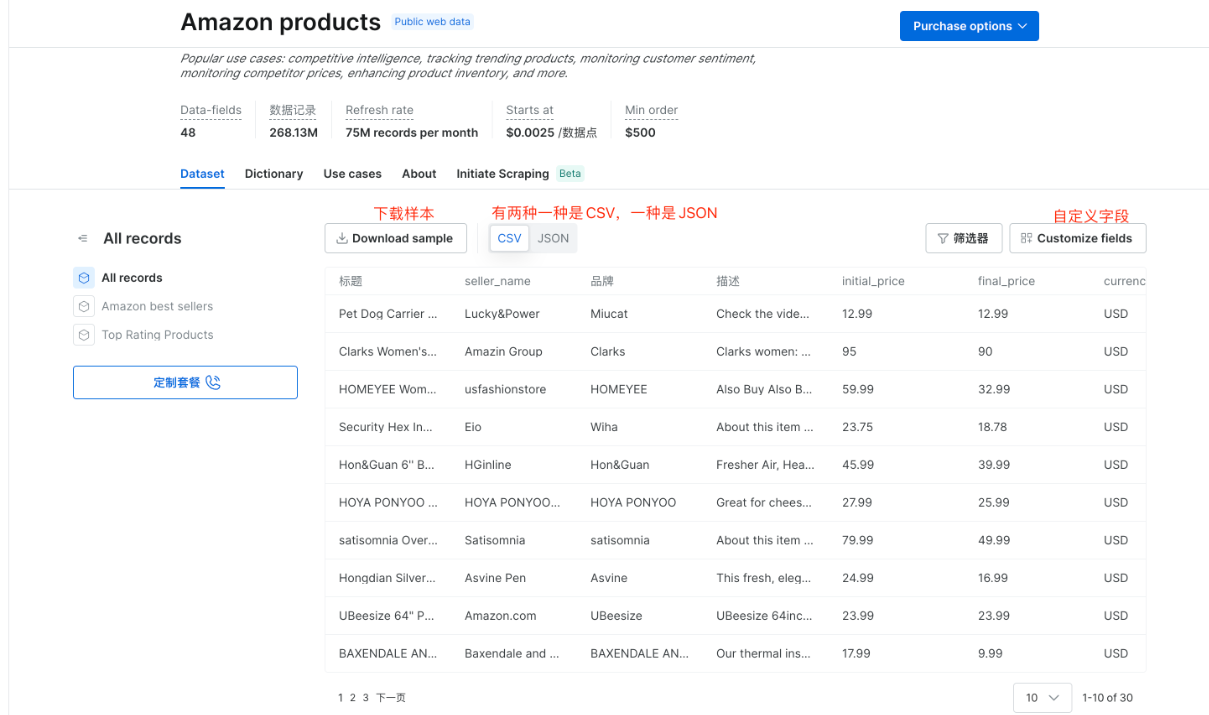Open the Dataset tab
The image size is (1209, 715).
click(202, 174)
